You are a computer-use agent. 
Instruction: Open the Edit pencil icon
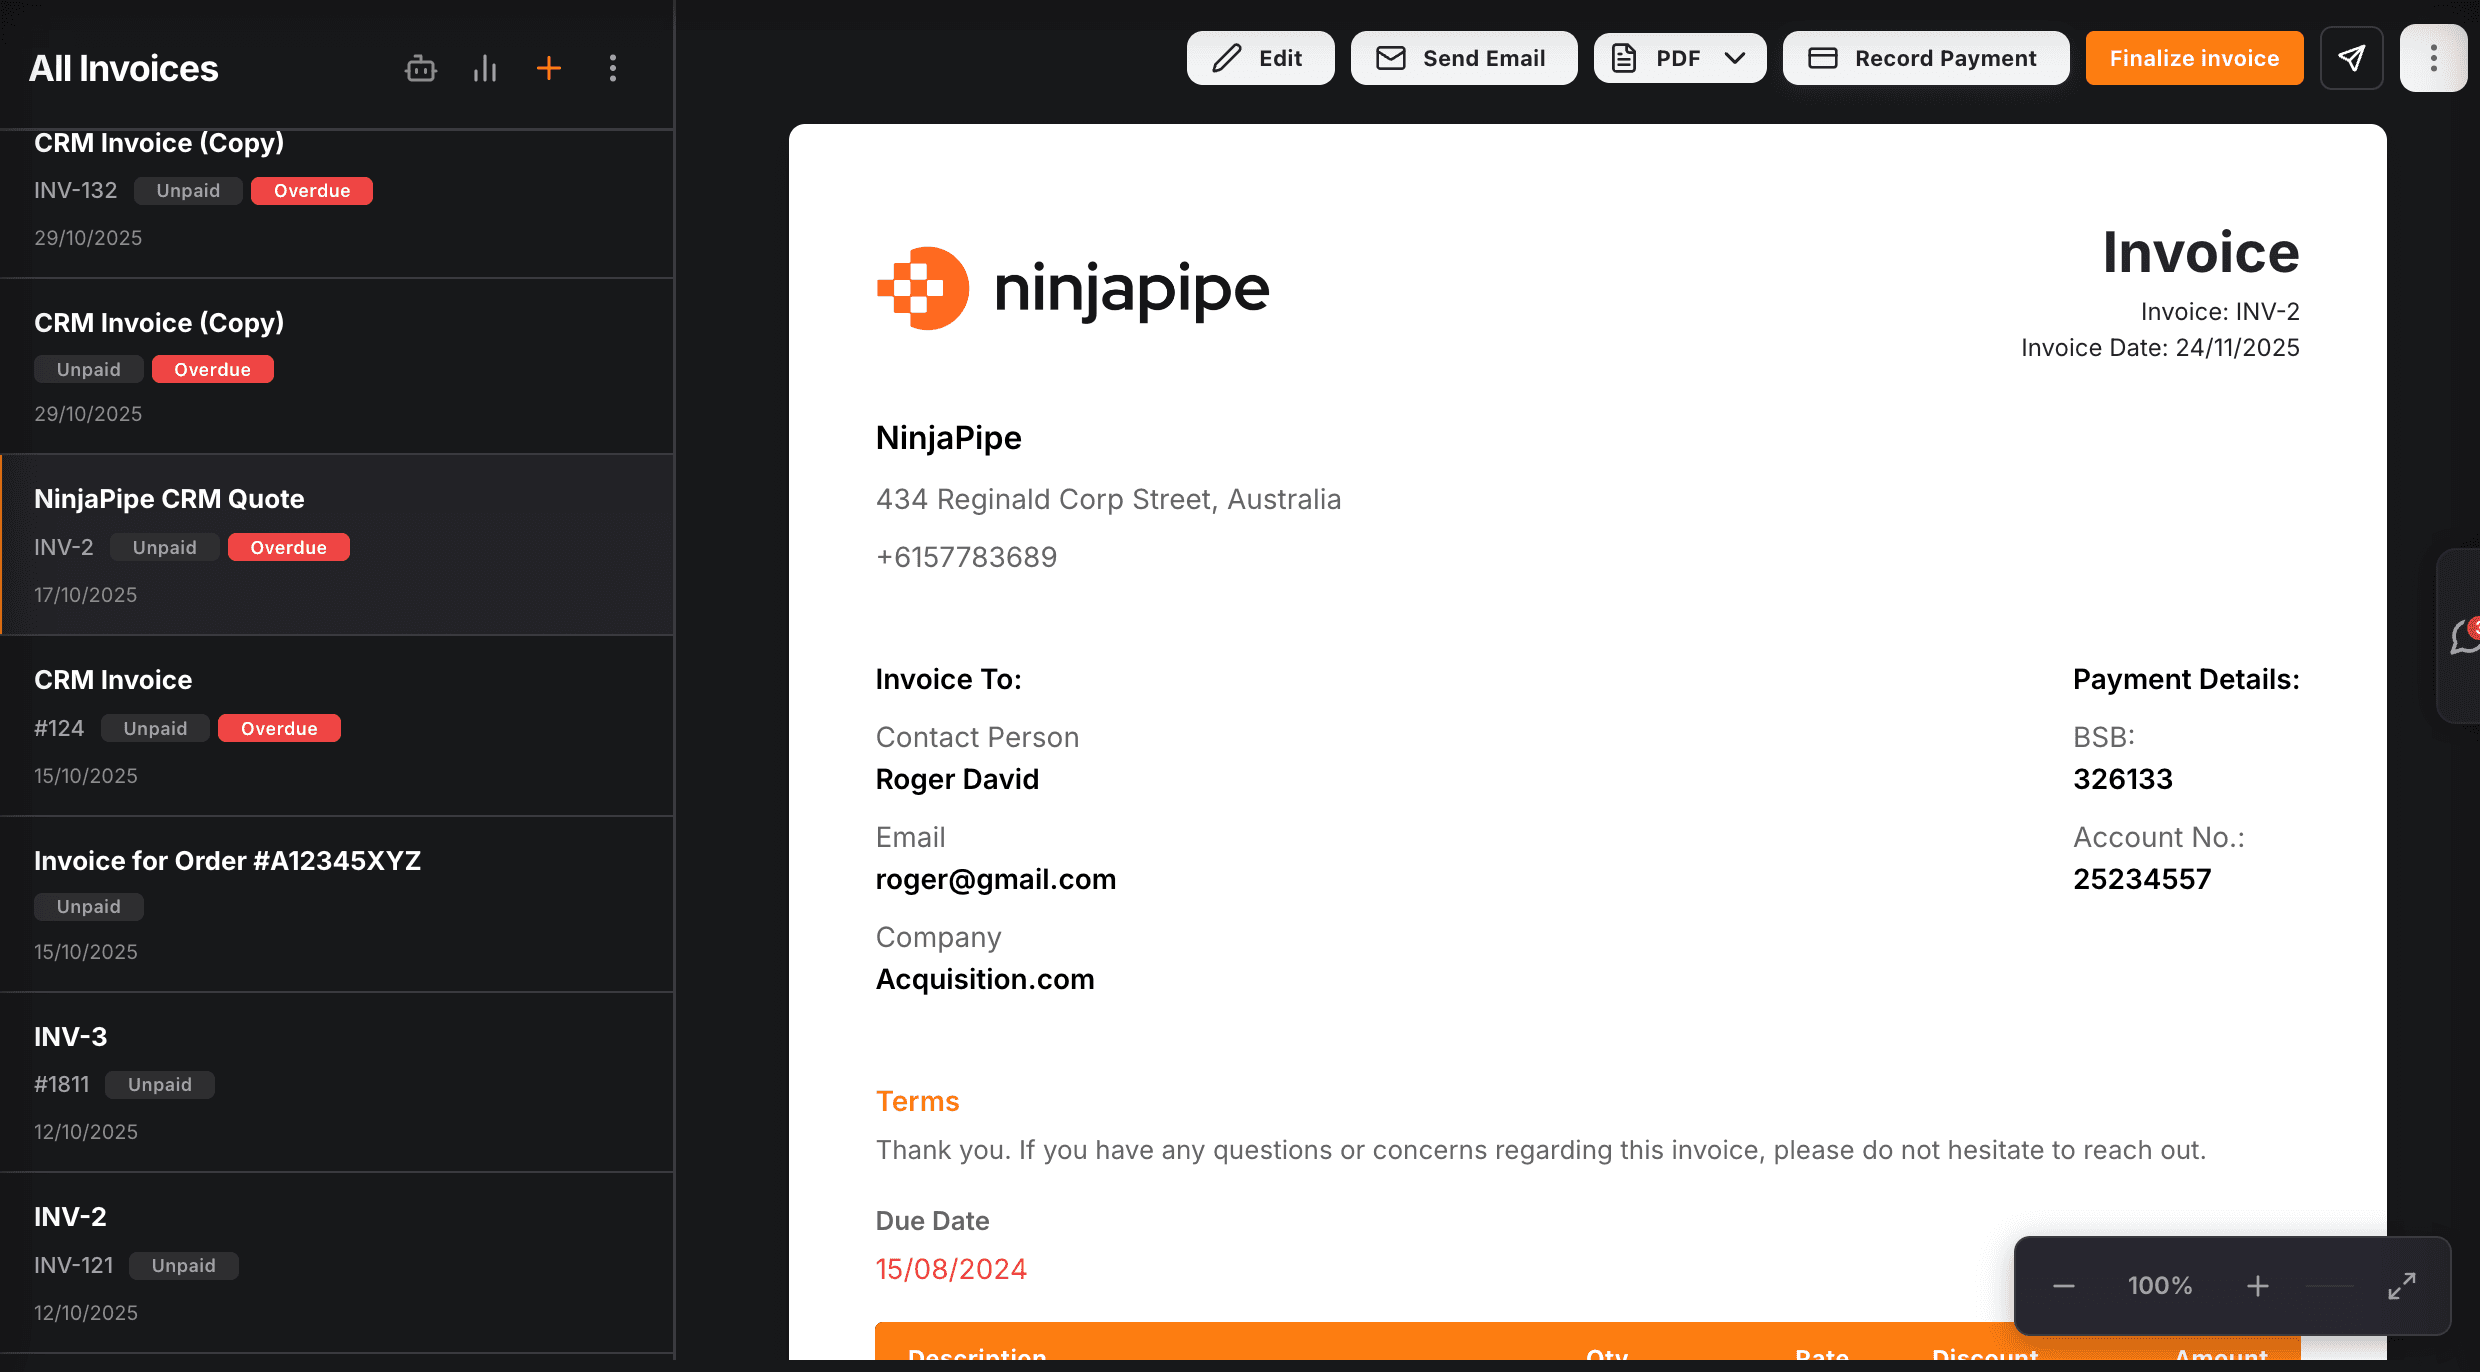(1227, 58)
